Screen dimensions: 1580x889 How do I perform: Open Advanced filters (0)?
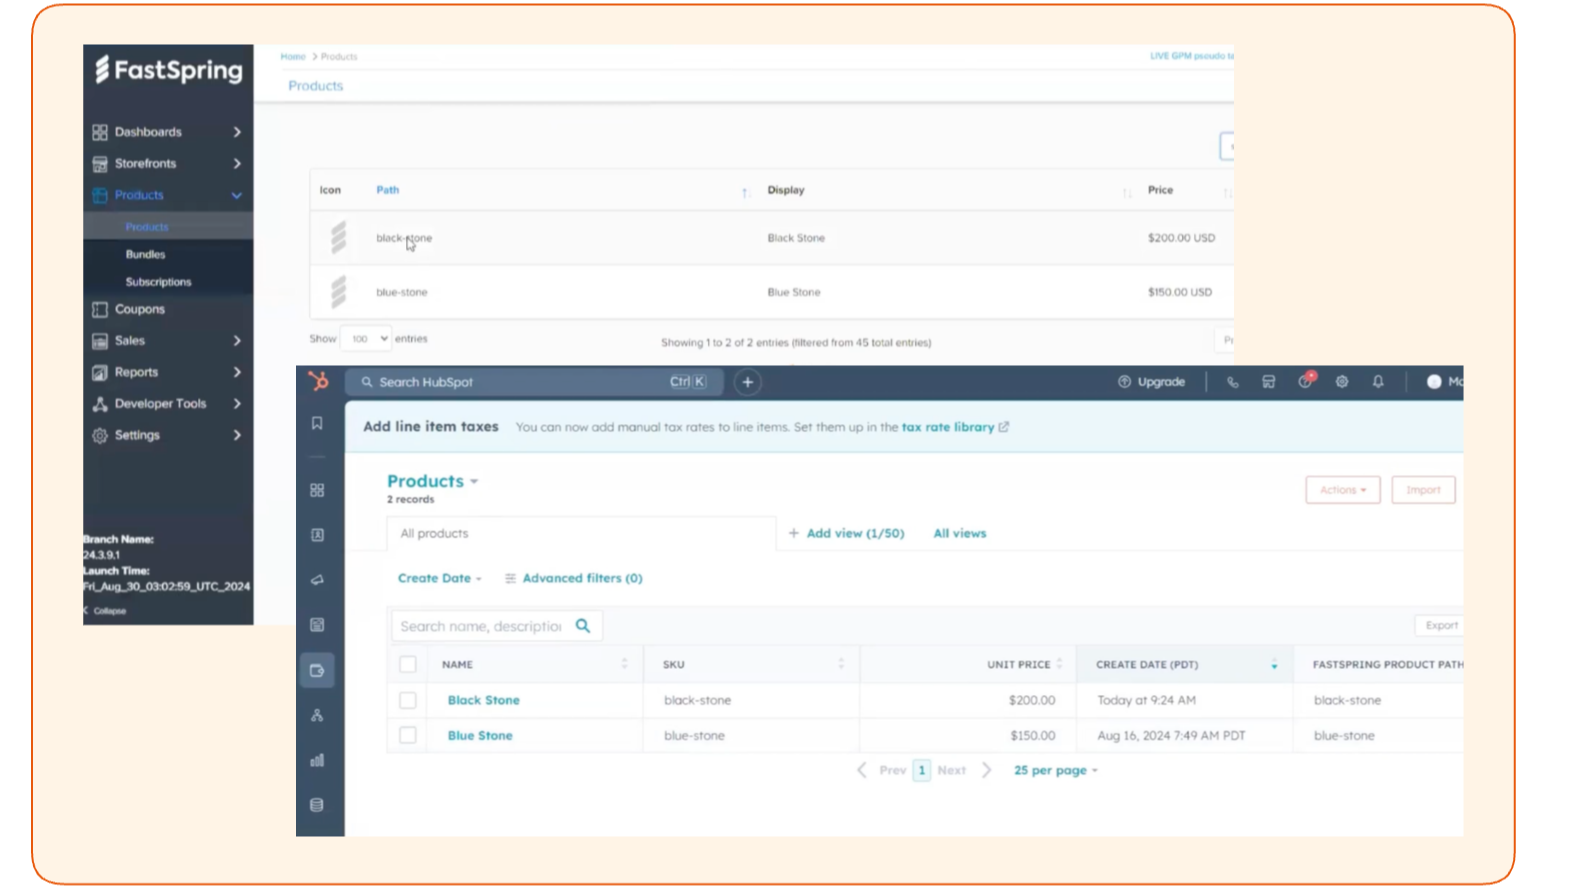pyautogui.click(x=574, y=578)
